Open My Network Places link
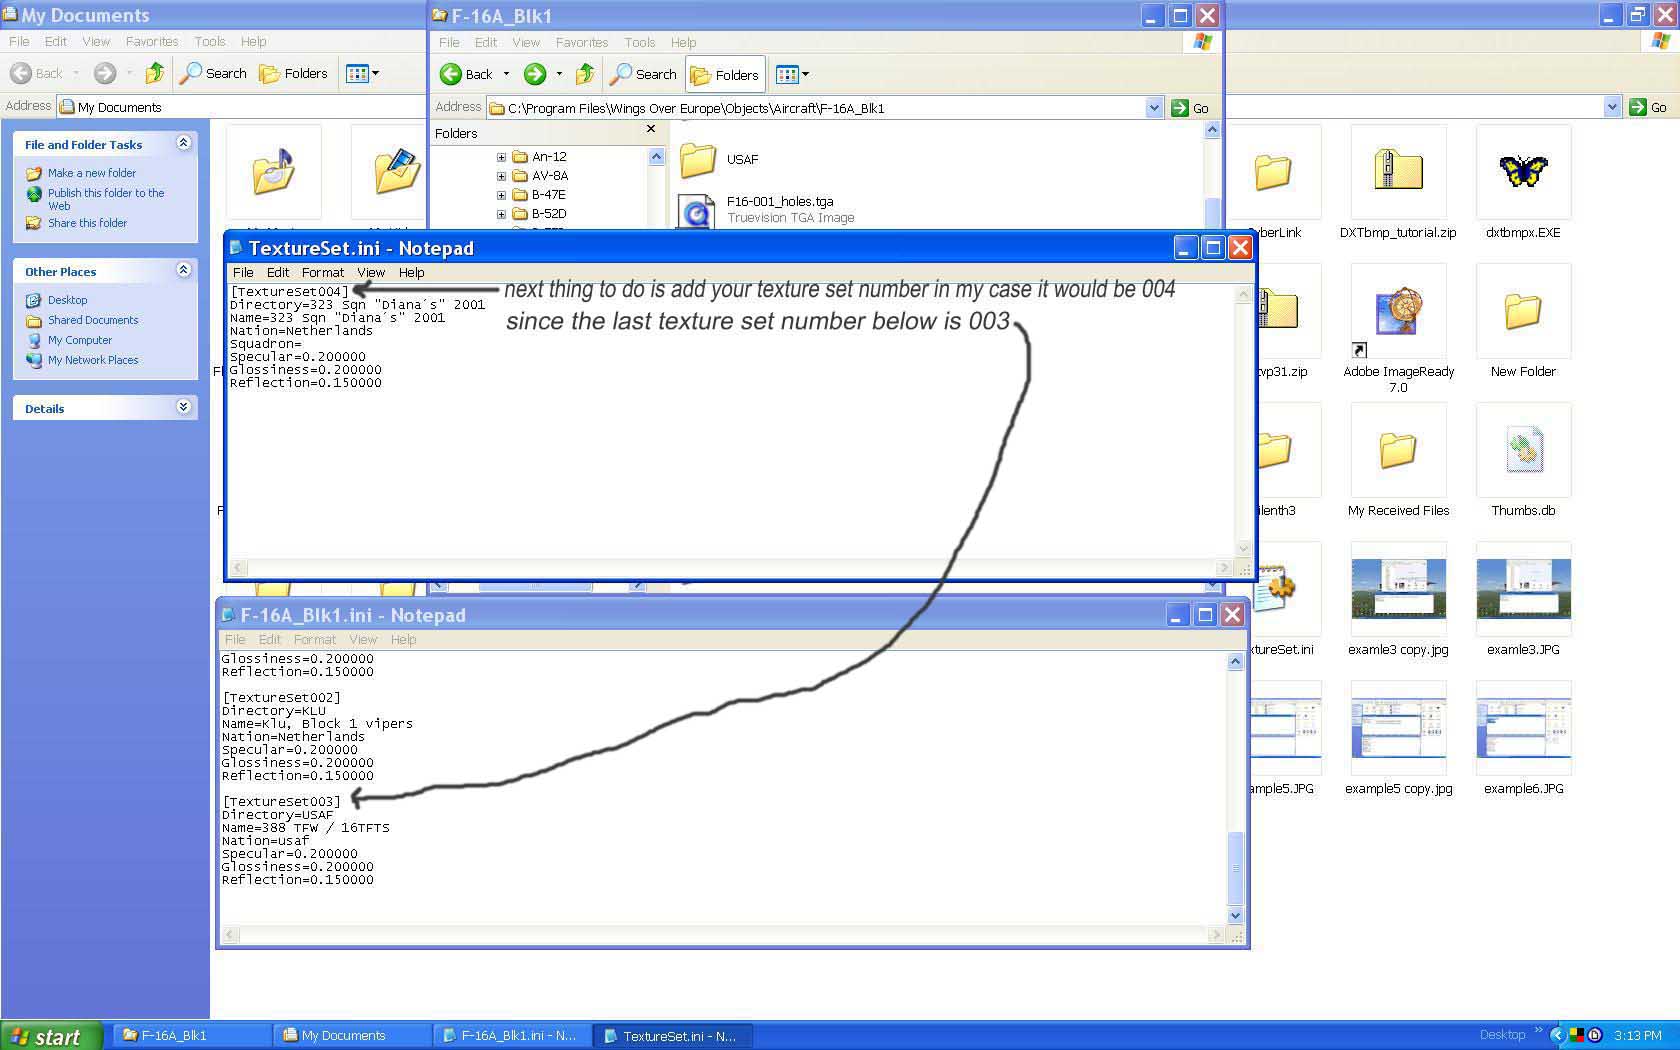 (93, 360)
